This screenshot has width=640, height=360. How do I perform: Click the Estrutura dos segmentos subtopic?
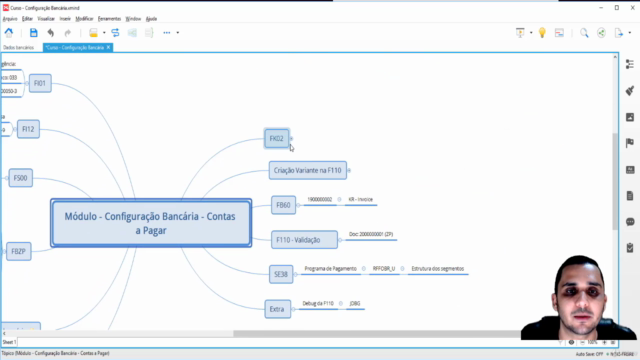pos(438,269)
